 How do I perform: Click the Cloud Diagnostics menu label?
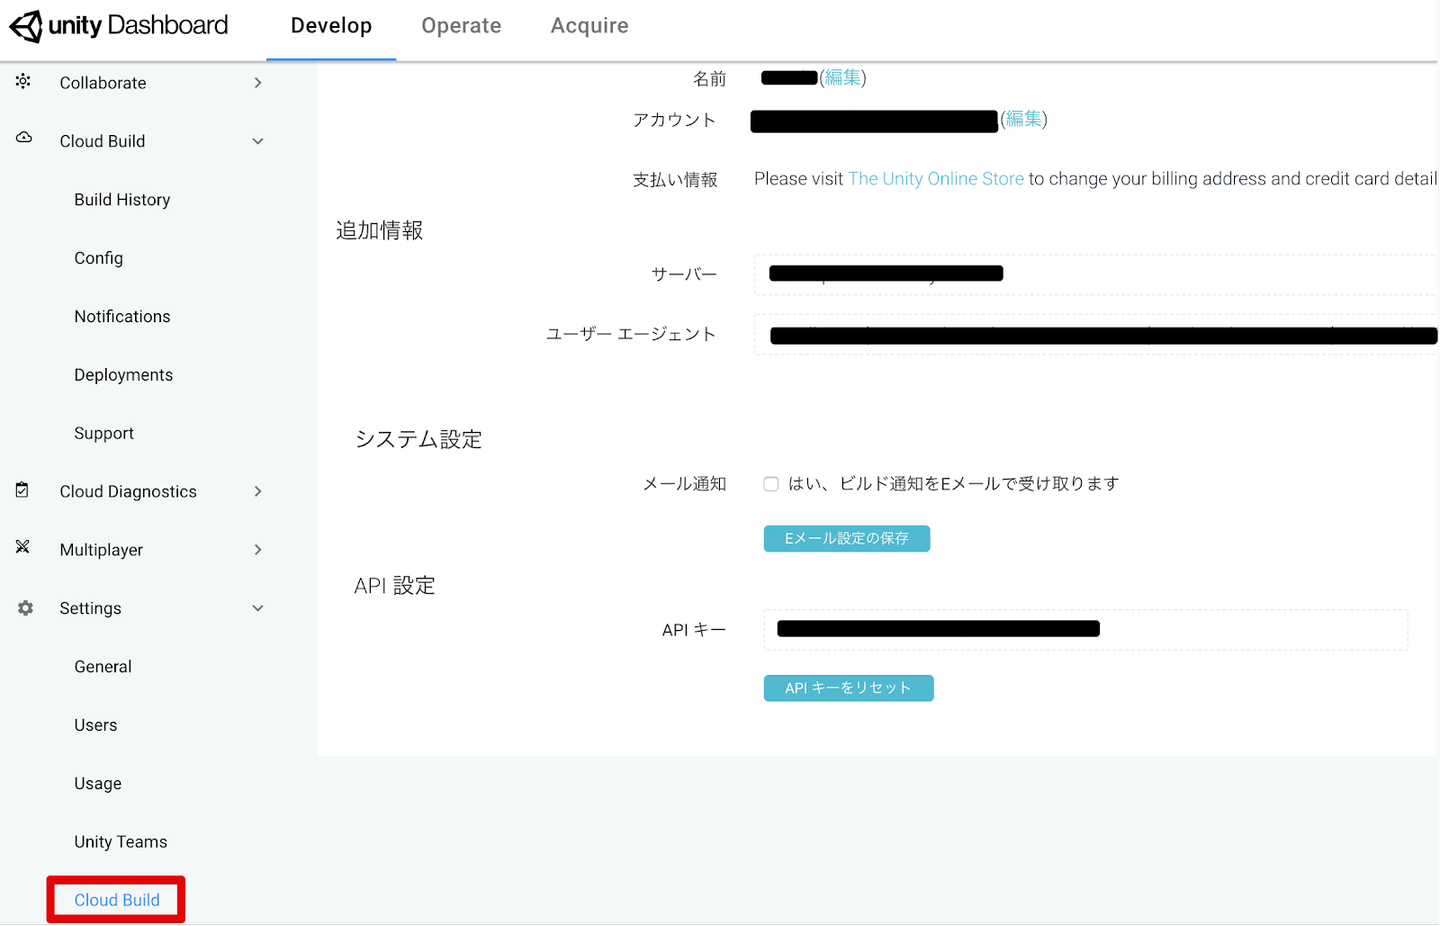coord(128,492)
